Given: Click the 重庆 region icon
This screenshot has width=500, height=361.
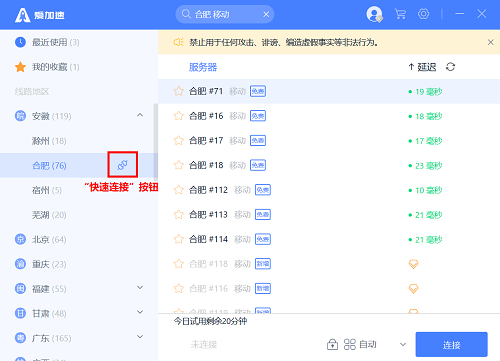Looking at the screenshot, I should pos(20,264).
